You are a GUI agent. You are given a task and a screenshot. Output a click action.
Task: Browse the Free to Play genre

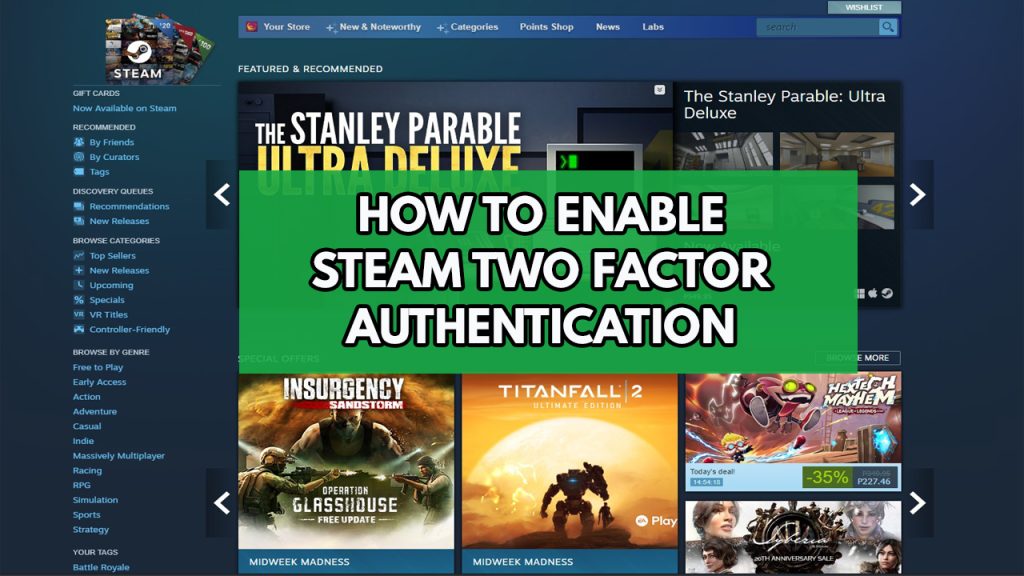[x=98, y=367]
